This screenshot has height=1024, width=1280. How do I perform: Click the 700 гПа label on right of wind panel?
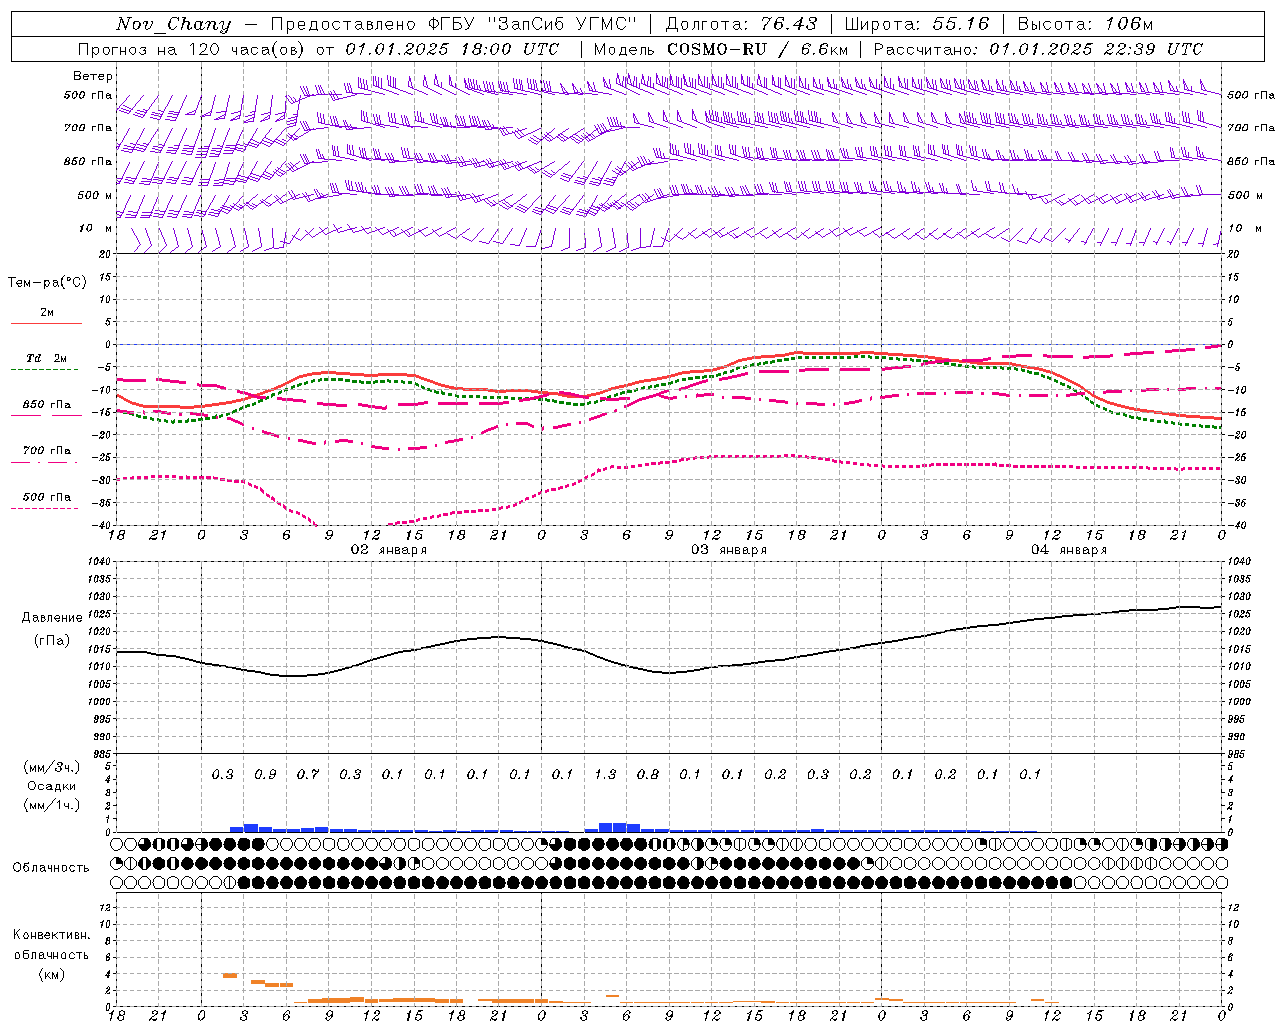click(x=1251, y=128)
